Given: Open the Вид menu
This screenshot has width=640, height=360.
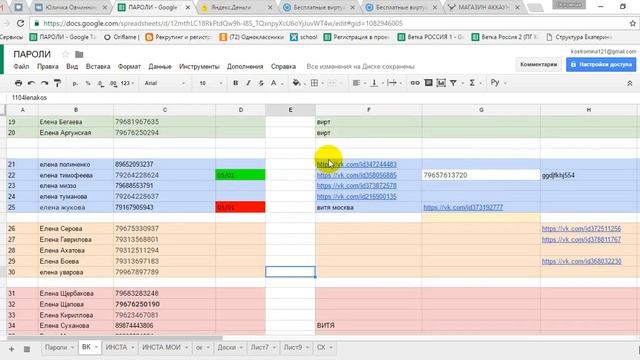Looking at the screenshot, I should [x=72, y=67].
